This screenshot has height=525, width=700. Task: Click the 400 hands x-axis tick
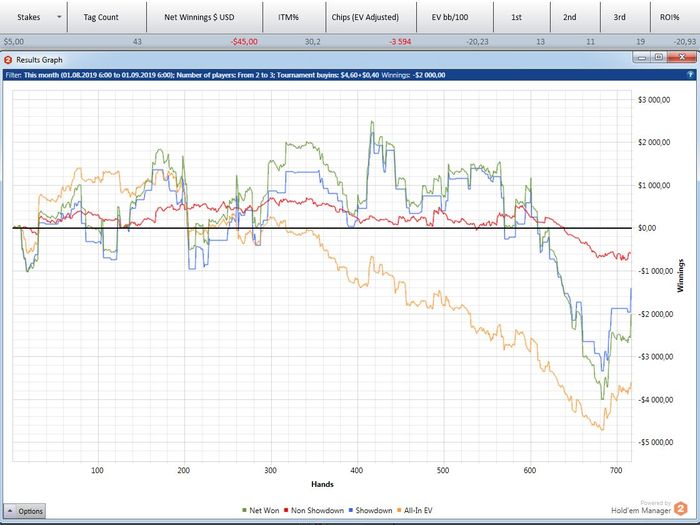click(x=357, y=471)
